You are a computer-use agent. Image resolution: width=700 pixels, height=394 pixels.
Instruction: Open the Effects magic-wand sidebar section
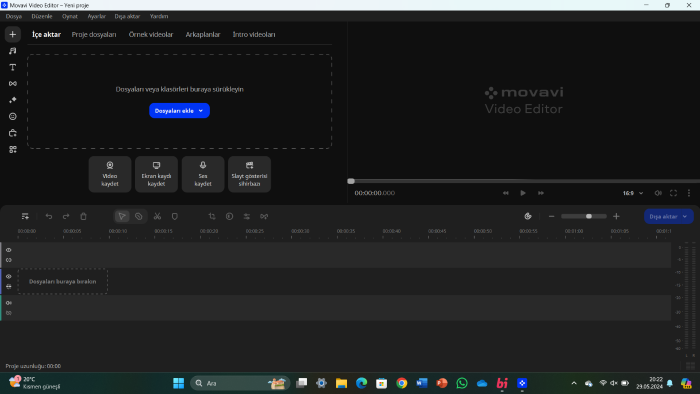click(x=12, y=100)
